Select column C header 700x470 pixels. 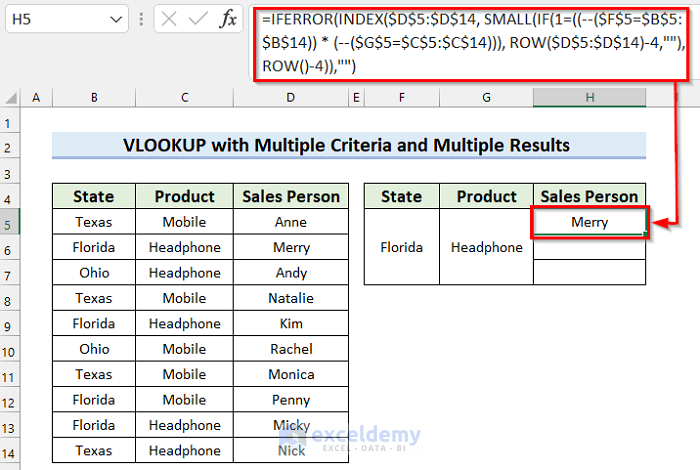[x=184, y=97]
